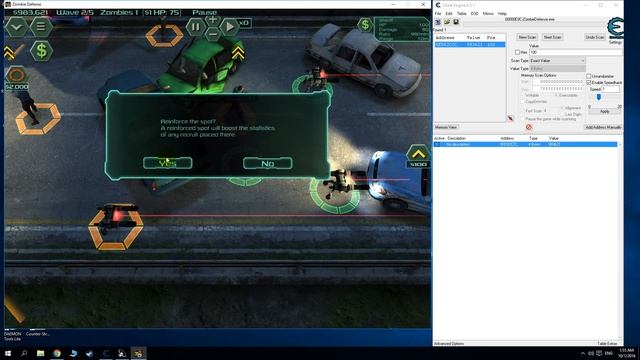Toggle the Executable checkbox

[x=557, y=95]
